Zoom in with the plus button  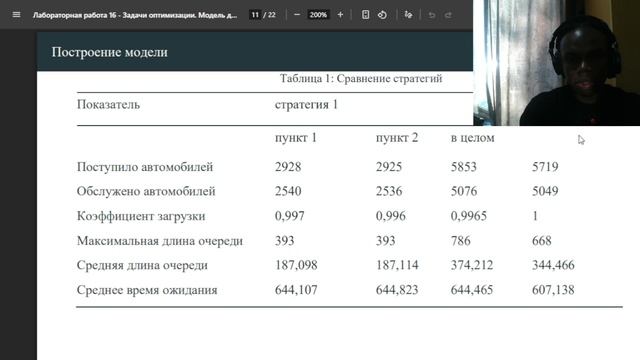tap(340, 15)
